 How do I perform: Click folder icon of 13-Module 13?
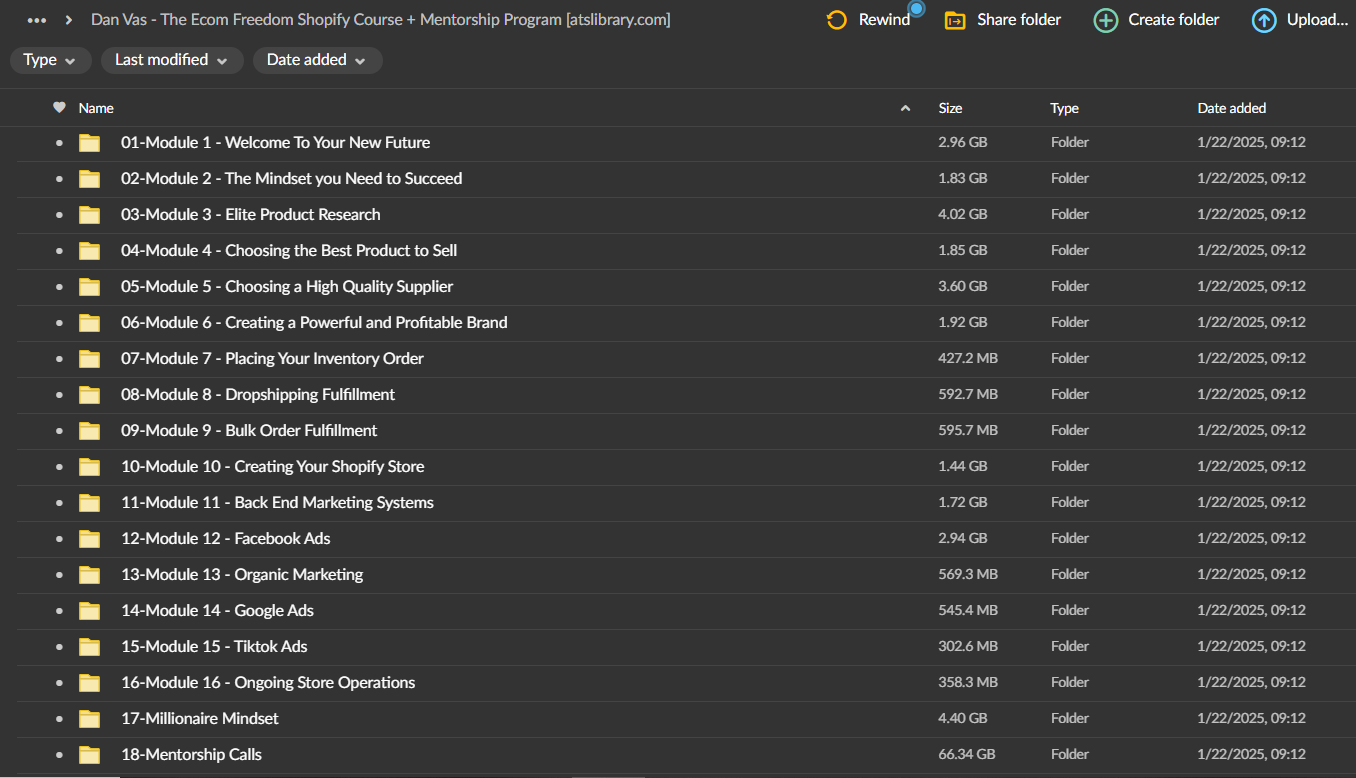tap(90, 575)
